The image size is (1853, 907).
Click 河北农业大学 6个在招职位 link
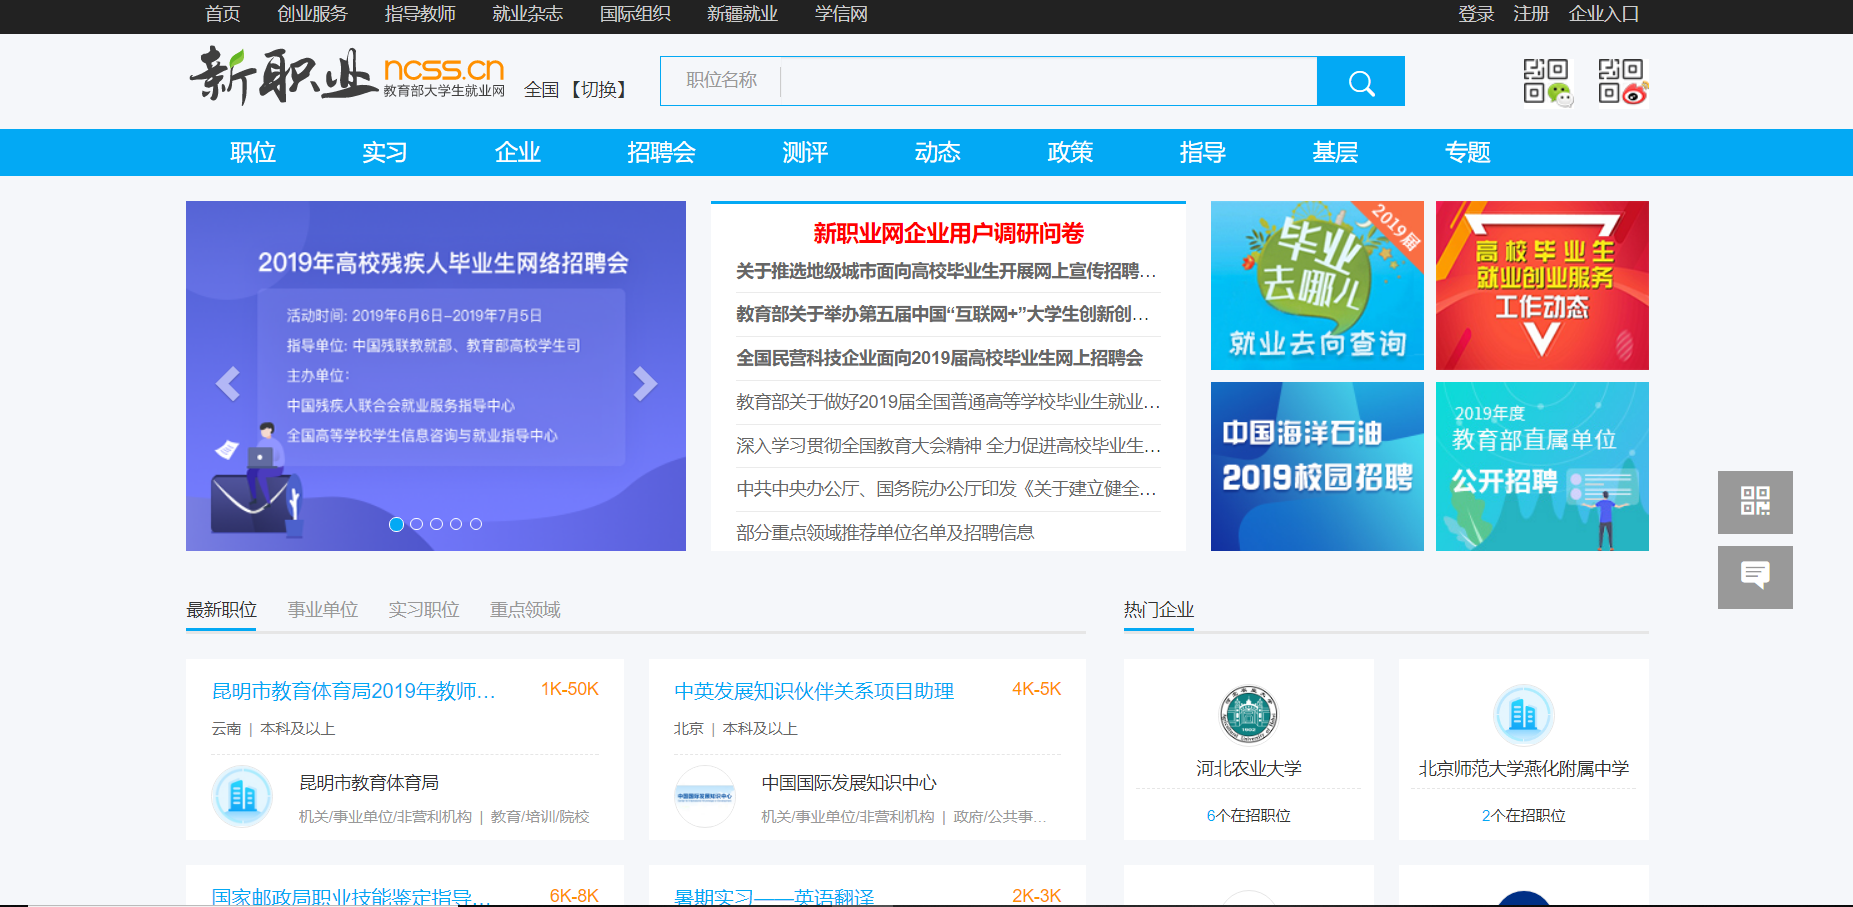click(1249, 815)
